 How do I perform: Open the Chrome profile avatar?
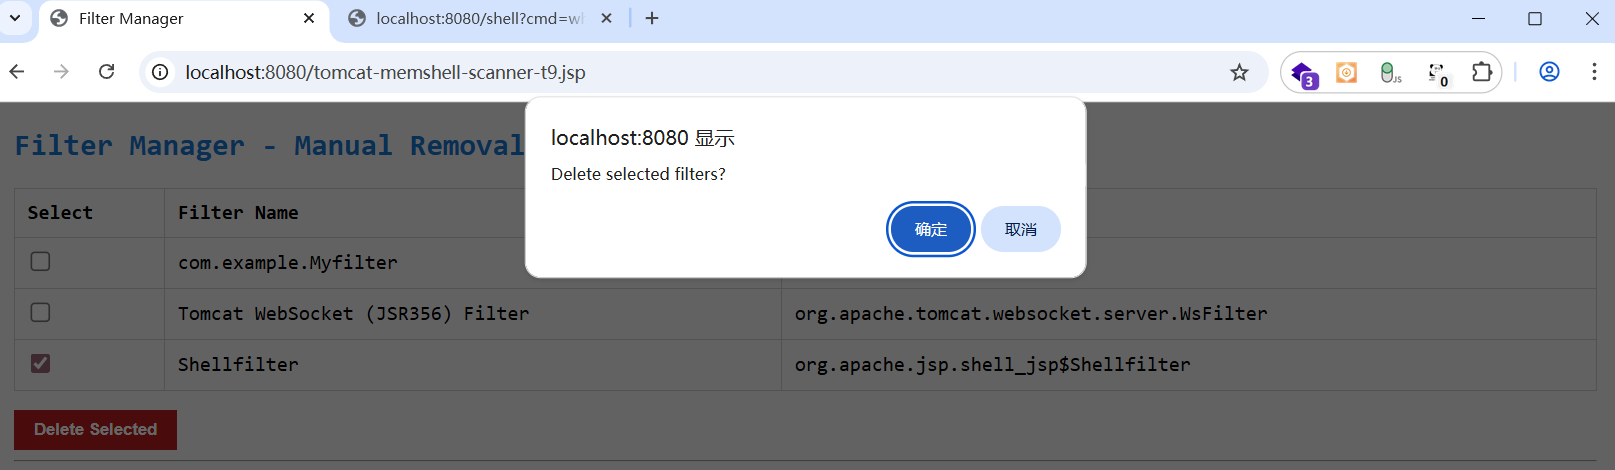click(1549, 72)
